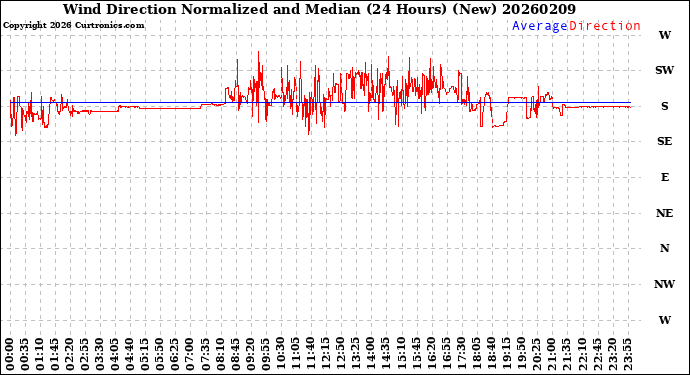Click the 21:35 time label
The height and width of the screenshot is (375, 690).
[566, 354]
